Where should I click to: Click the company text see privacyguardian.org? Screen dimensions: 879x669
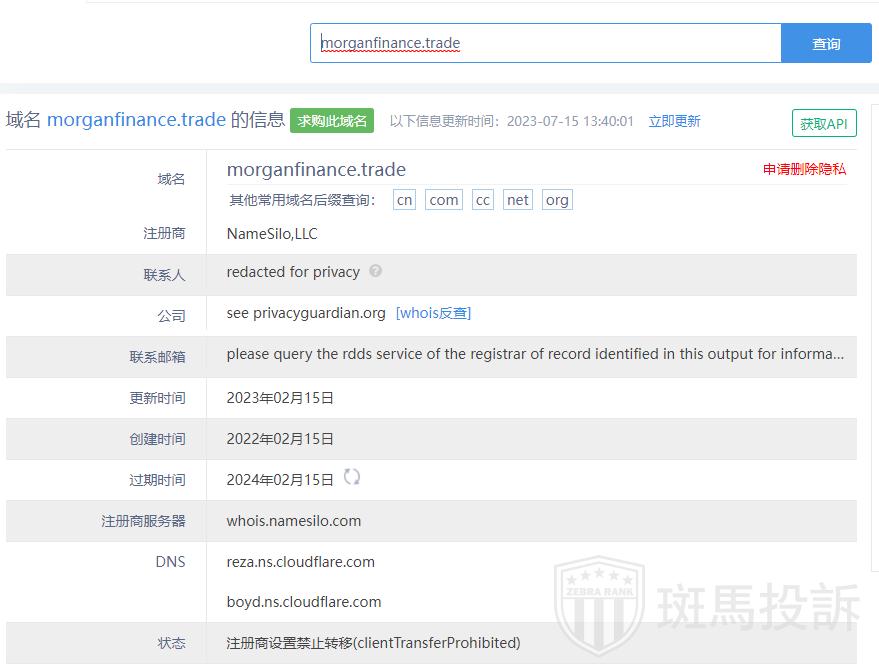click(306, 313)
